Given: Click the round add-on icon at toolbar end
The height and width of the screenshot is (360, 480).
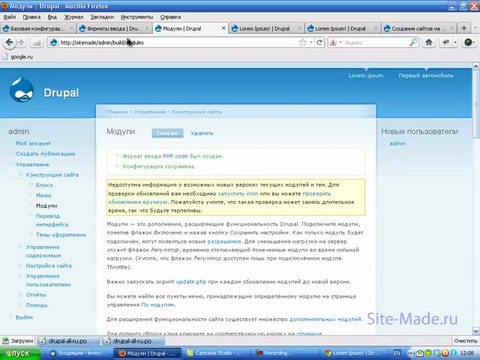Looking at the screenshot, I should click(x=469, y=42).
